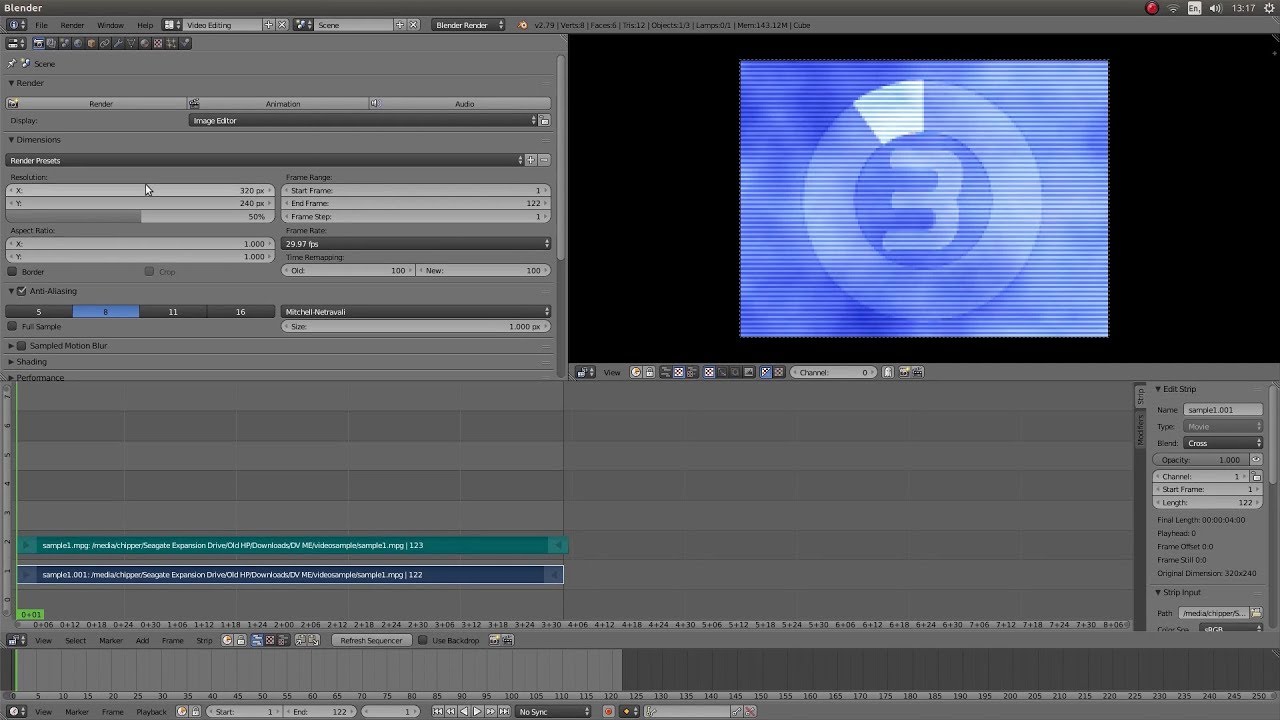Click the Refresh Sequencer button
Screen dimensions: 1280x720
pyautogui.click(x=371, y=640)
